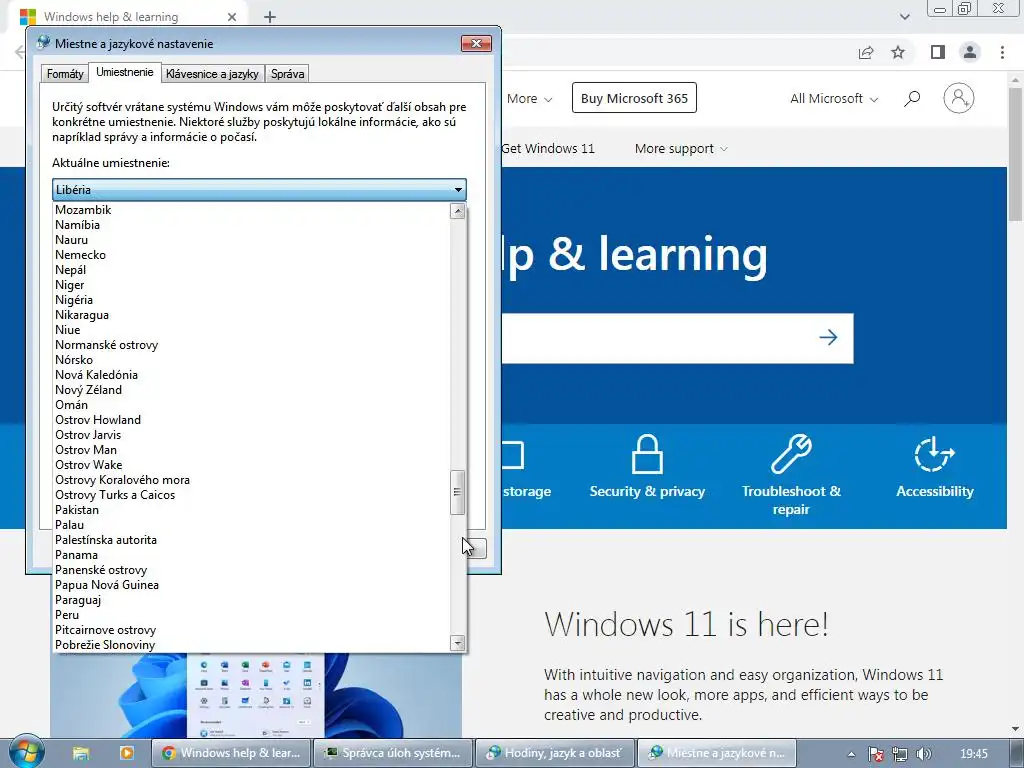
Task: Select Ostrovy Turks a Caicos entry
Action: [x=251, y=495]
